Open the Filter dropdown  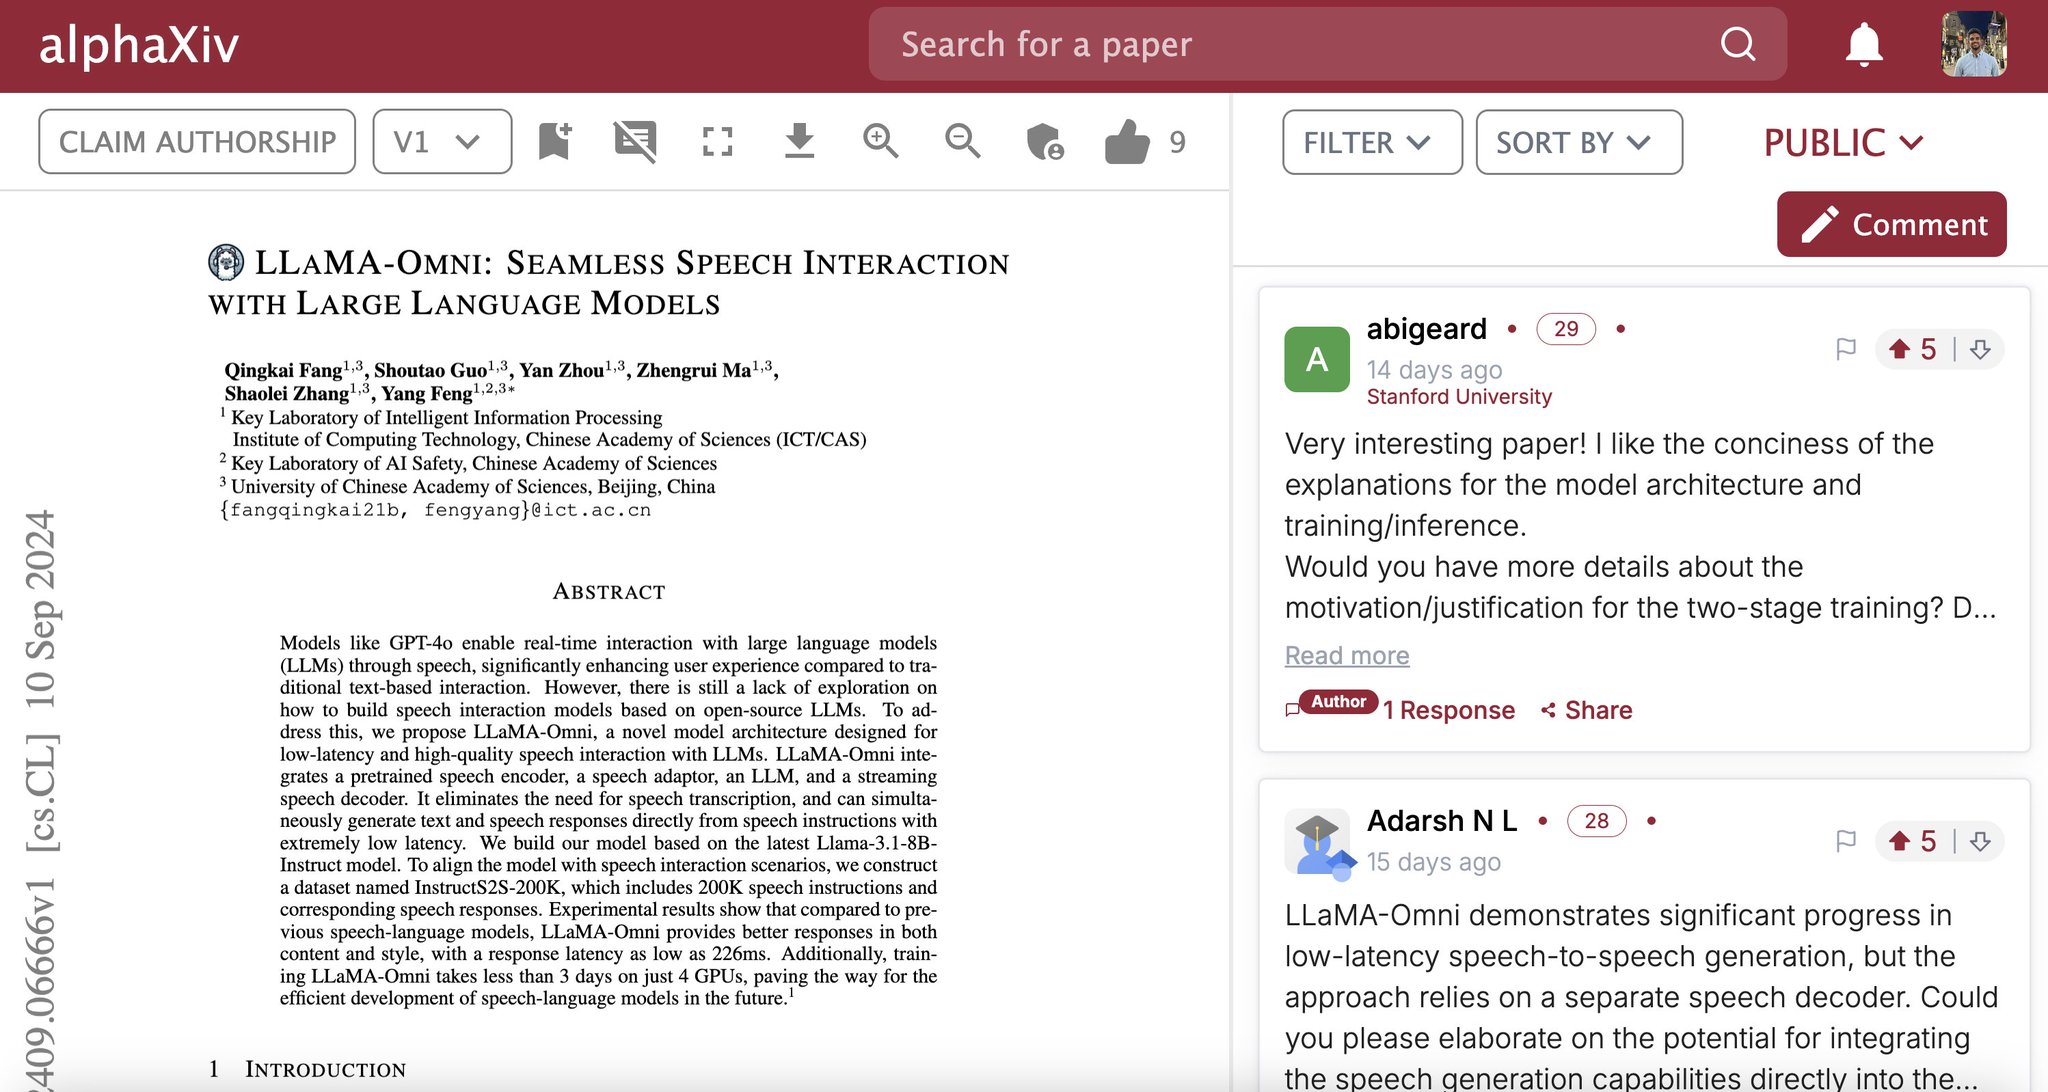pos(1372,142)
